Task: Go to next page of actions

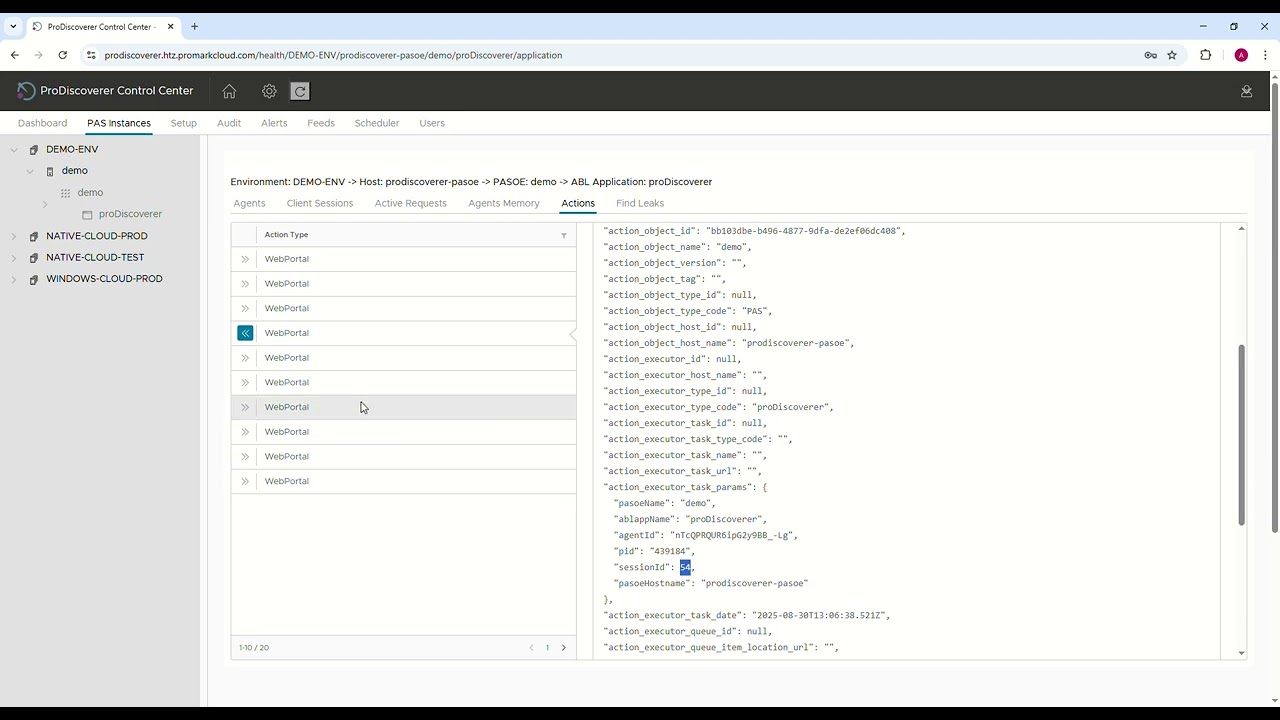Action: (x=563, y=648)
